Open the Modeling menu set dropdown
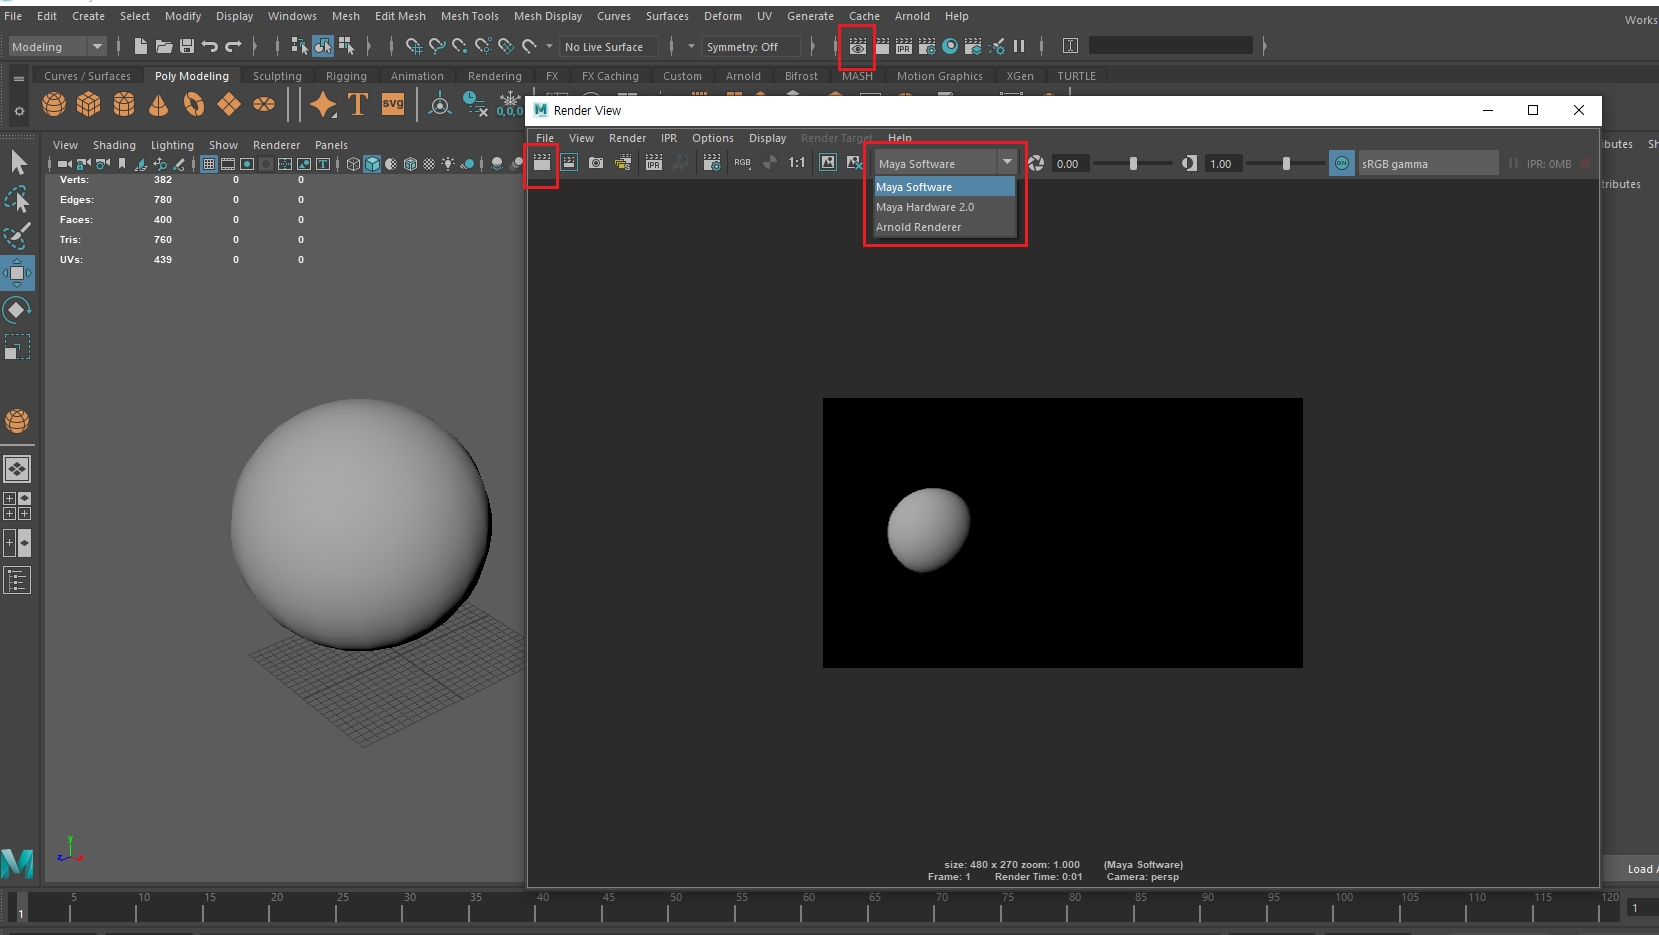This screenshot has width=1659, height=935. pos(58,47)
